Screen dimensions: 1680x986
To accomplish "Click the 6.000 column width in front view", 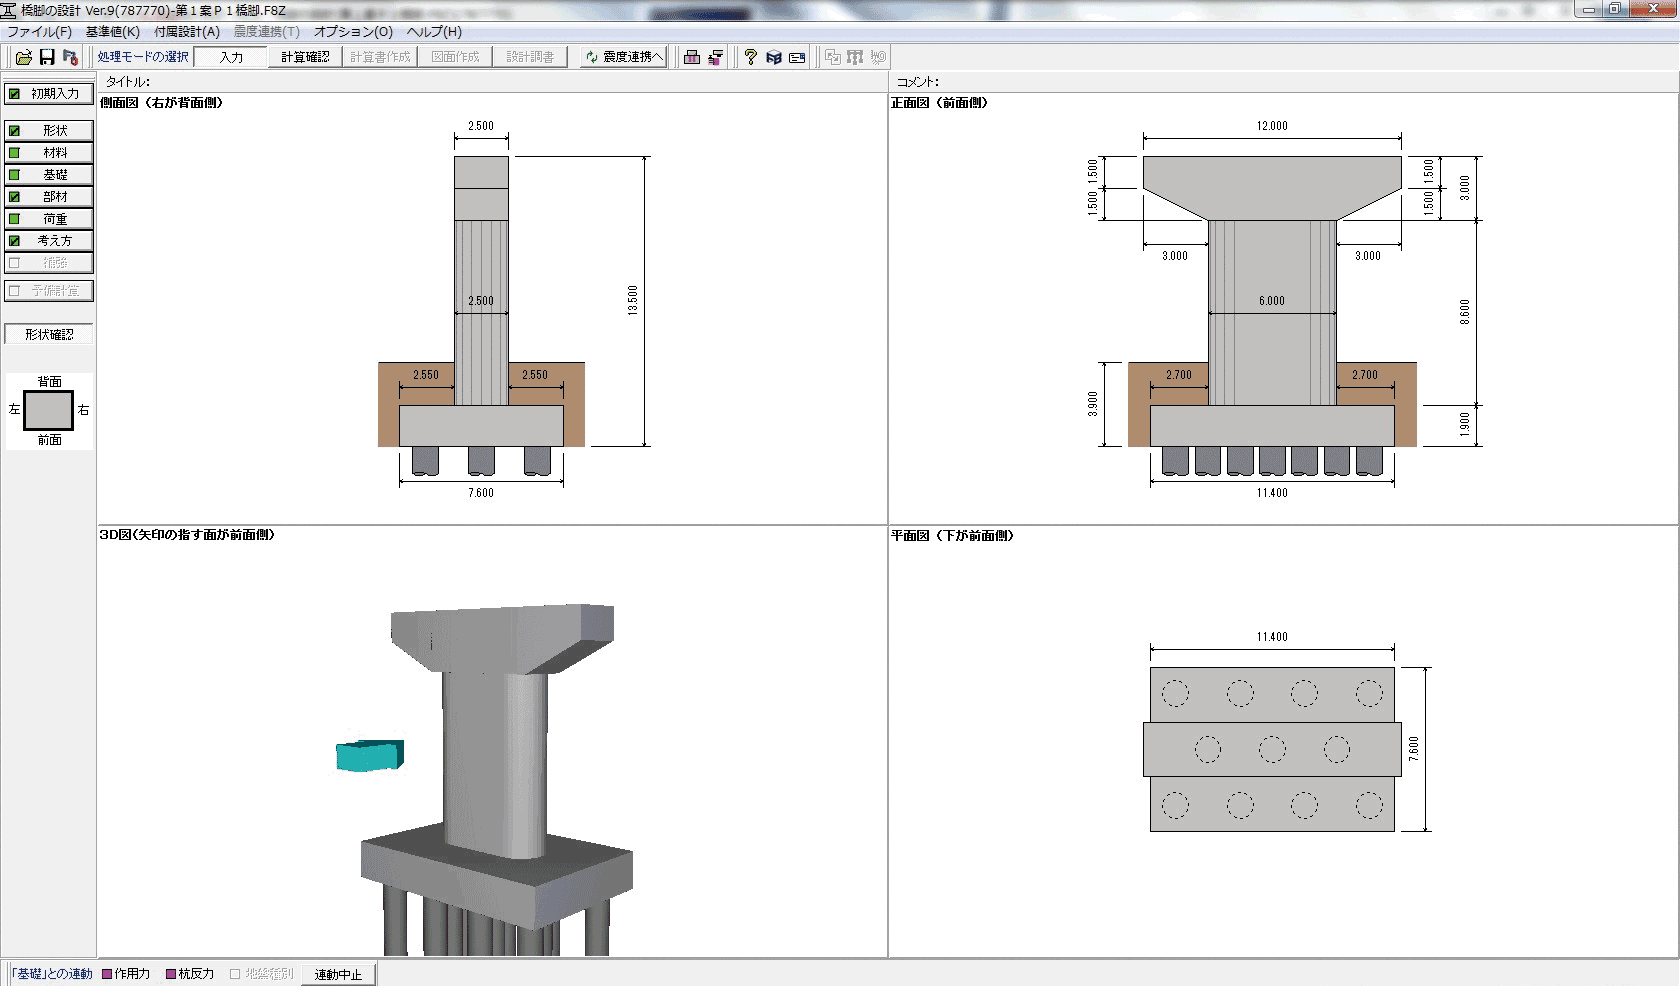I will pos(1272,301).
